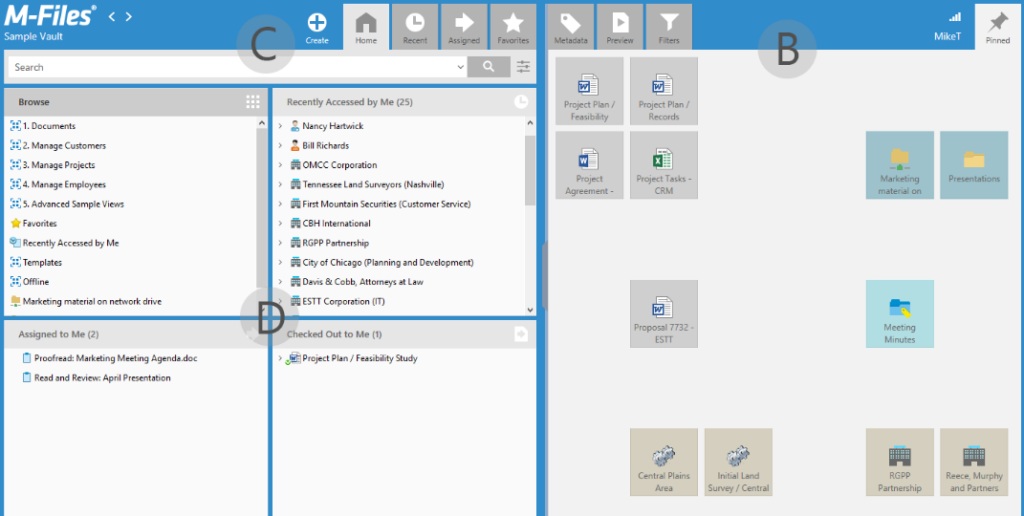Expand the Bill Richards entry
The width and height of the screenshot is (1024, 516).
click(x=280, y=146)
